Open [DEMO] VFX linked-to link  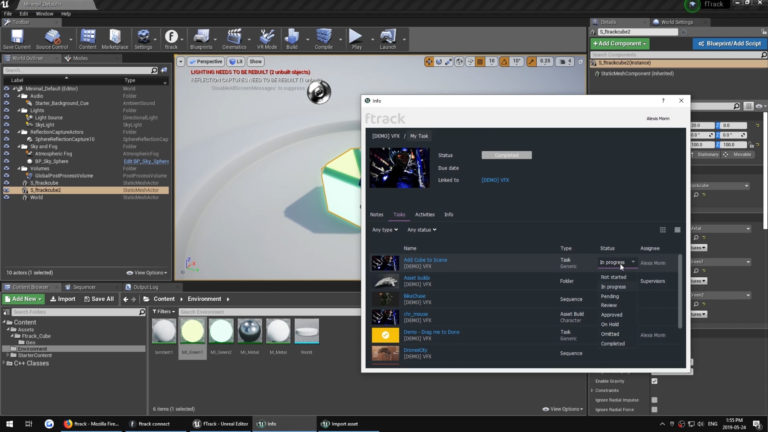pos(495,180)
